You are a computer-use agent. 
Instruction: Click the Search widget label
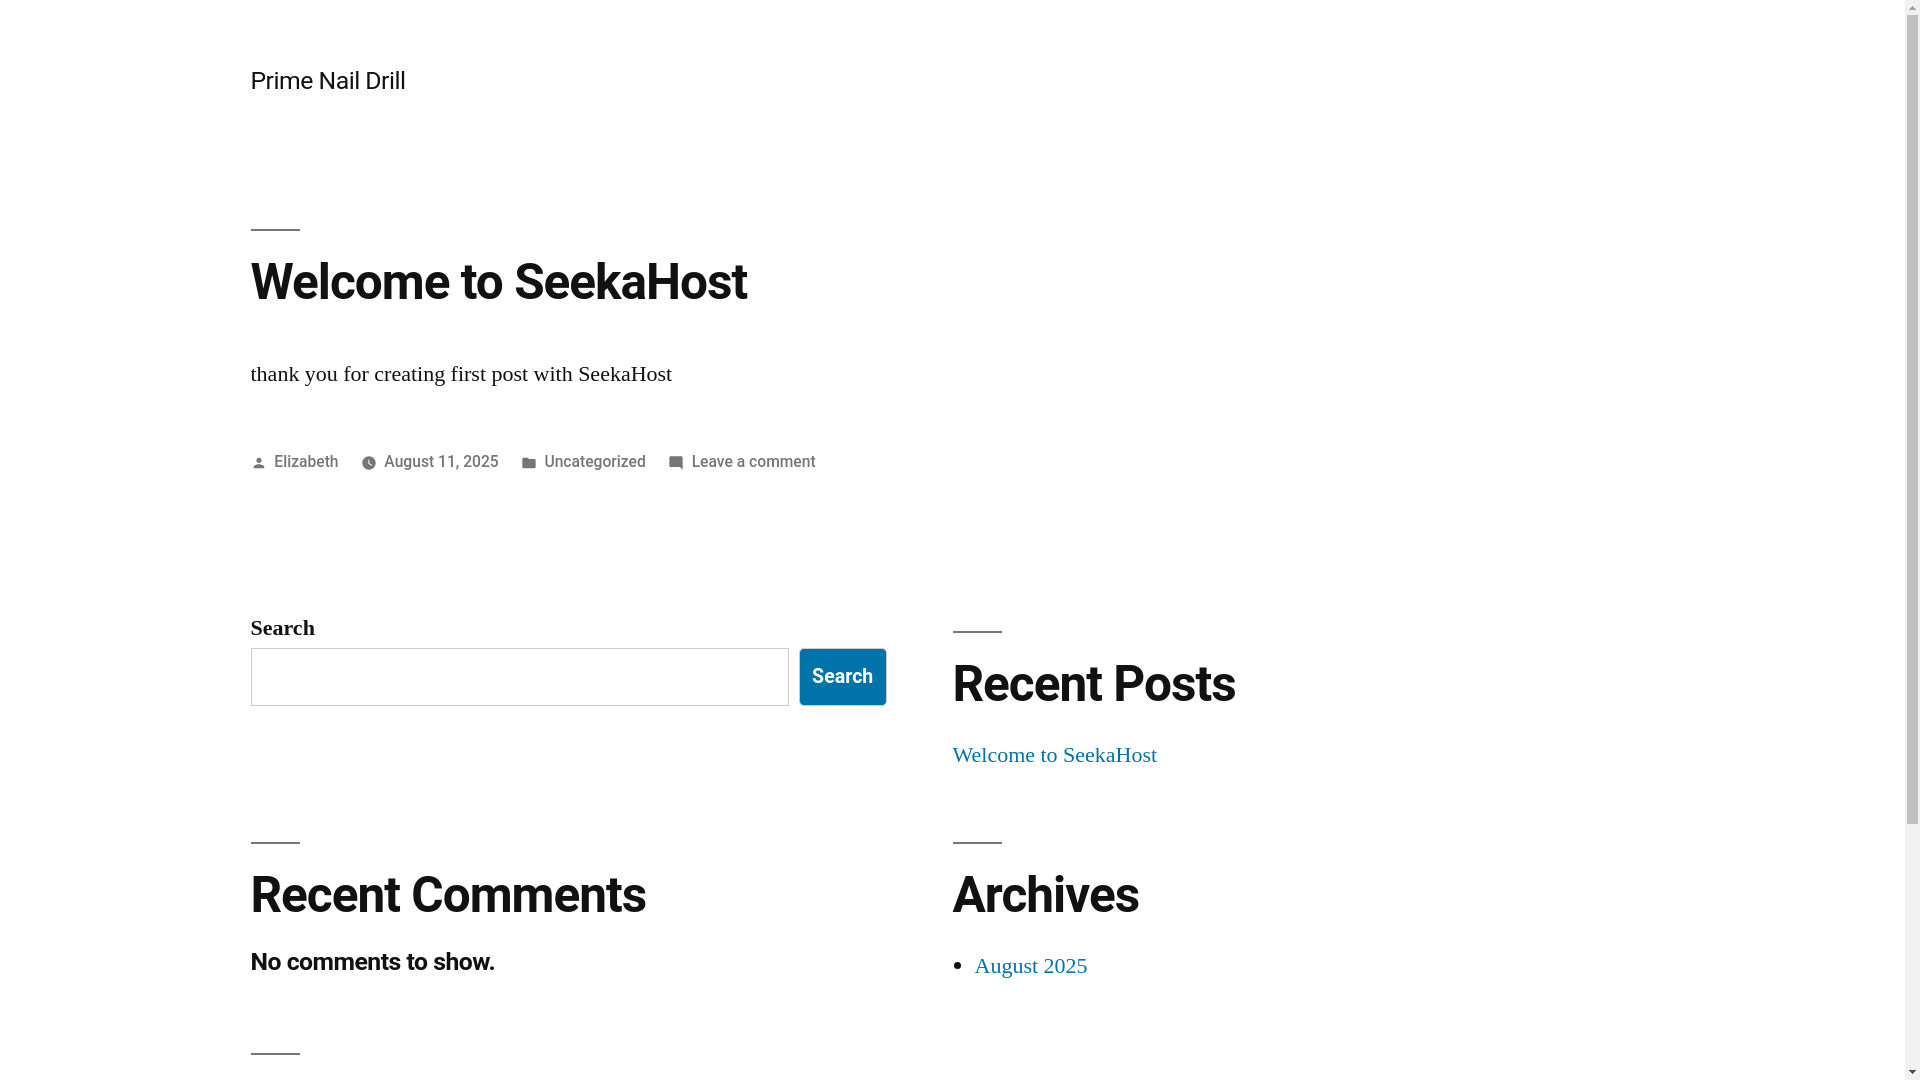click(283, 628)
